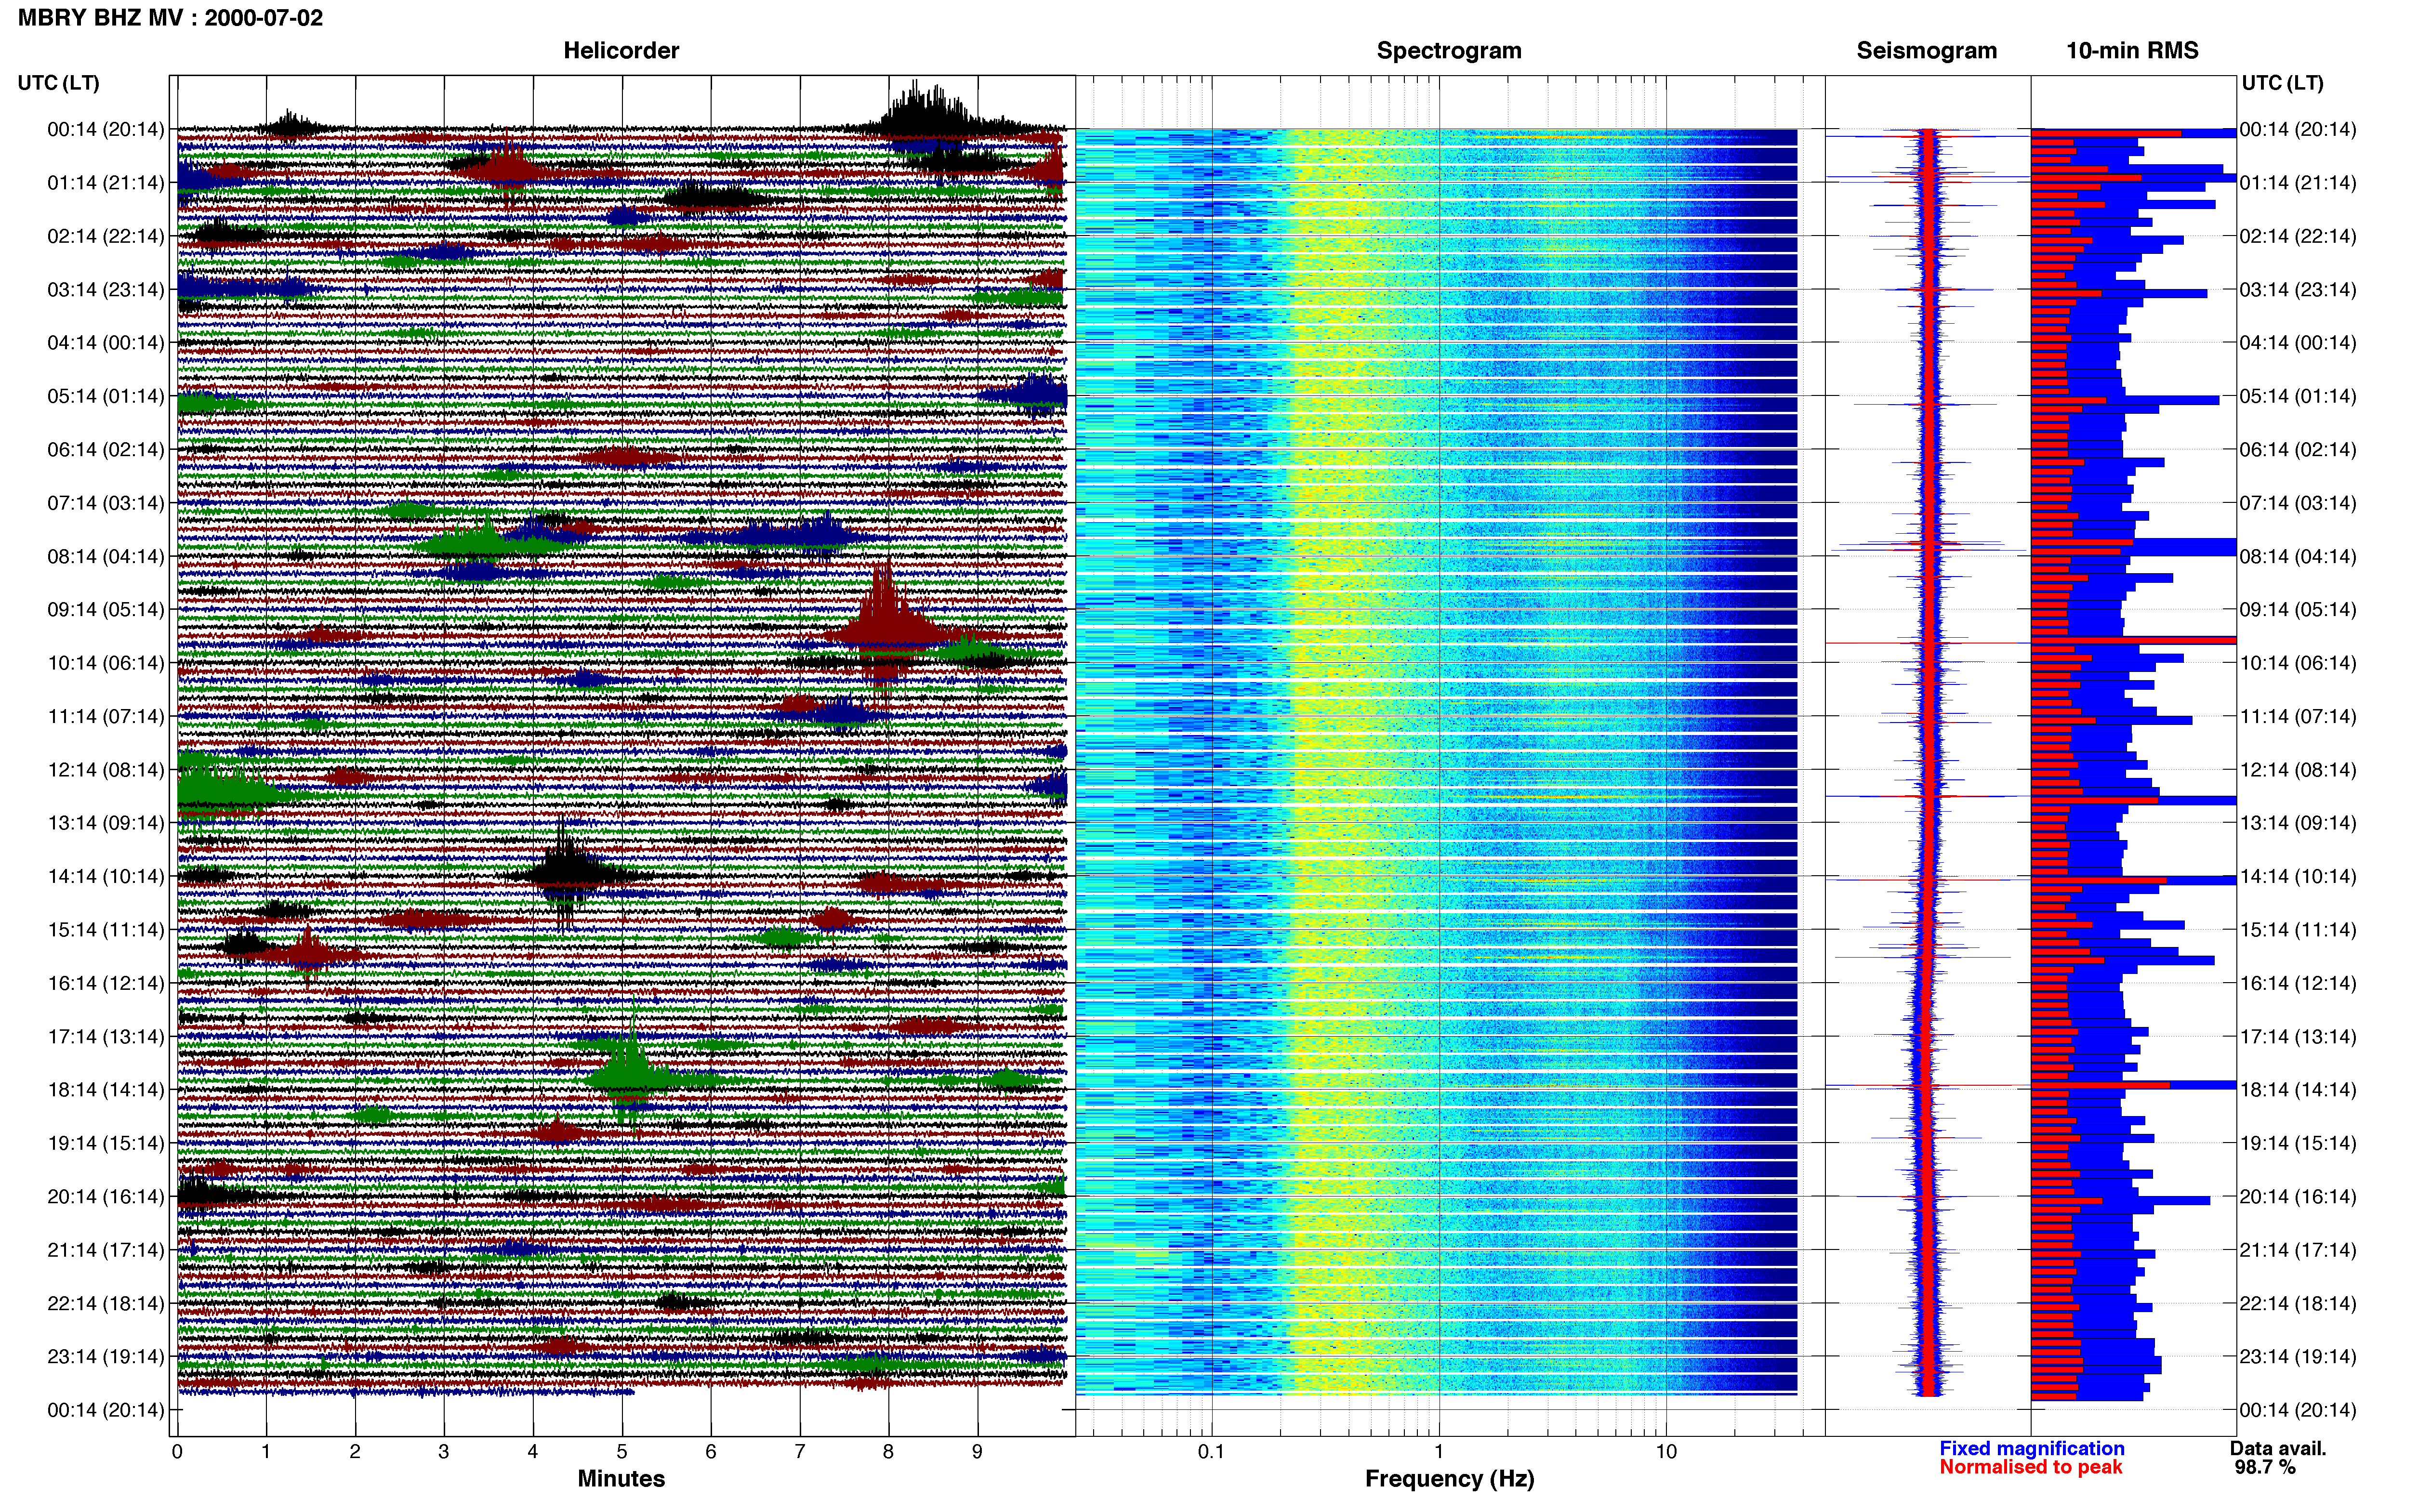The width and height of the screenshot is (2418, 1512).
Task: Click the red "Normalised to peak" legend text
Action: (2031, 1467)
